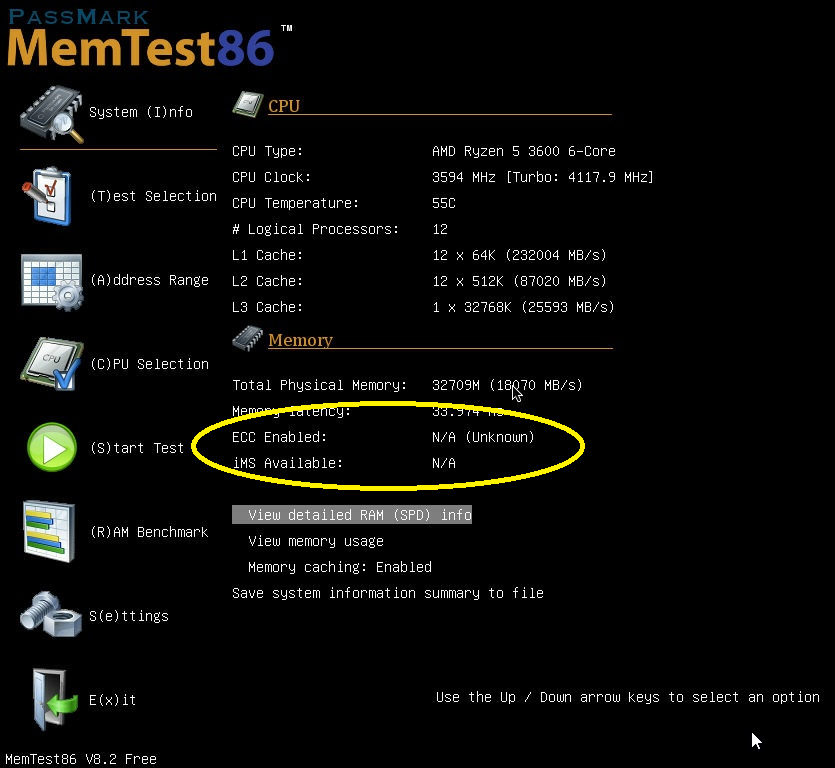The image size is (835, 768).
Task: Toggle Memory caching: Enabled option
Action: [x=340, y=567]
